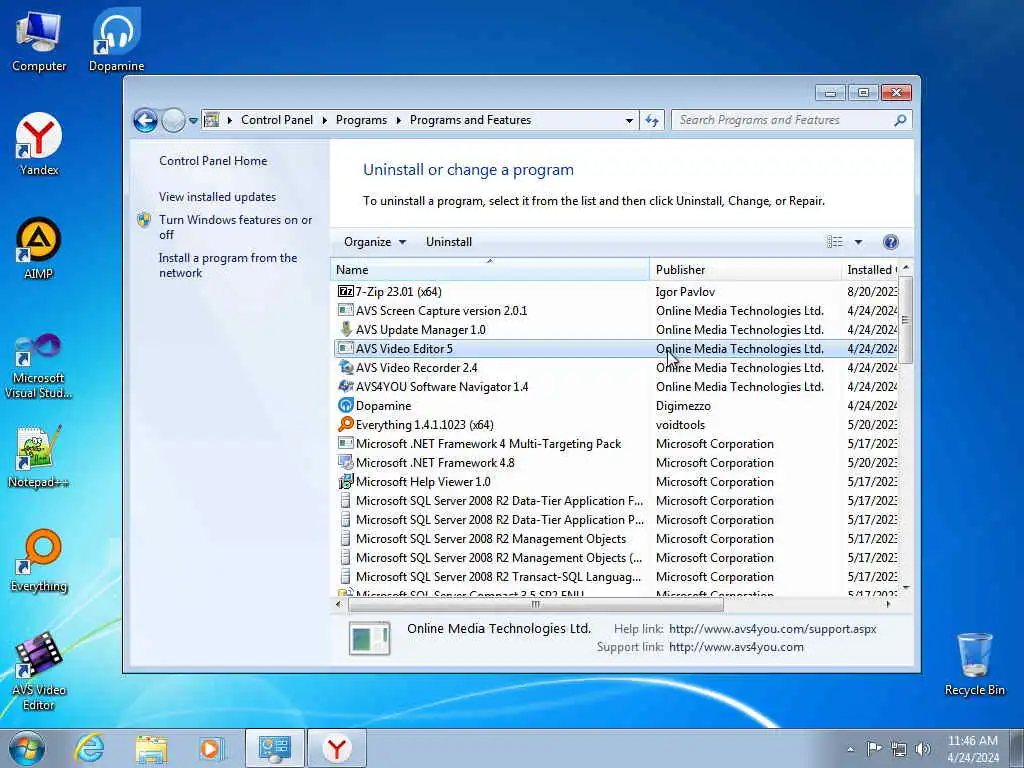This screenshot has width=1024, height=768.
Task: Open the Recycle Bin on desktop
Action: tap(974, 664)
